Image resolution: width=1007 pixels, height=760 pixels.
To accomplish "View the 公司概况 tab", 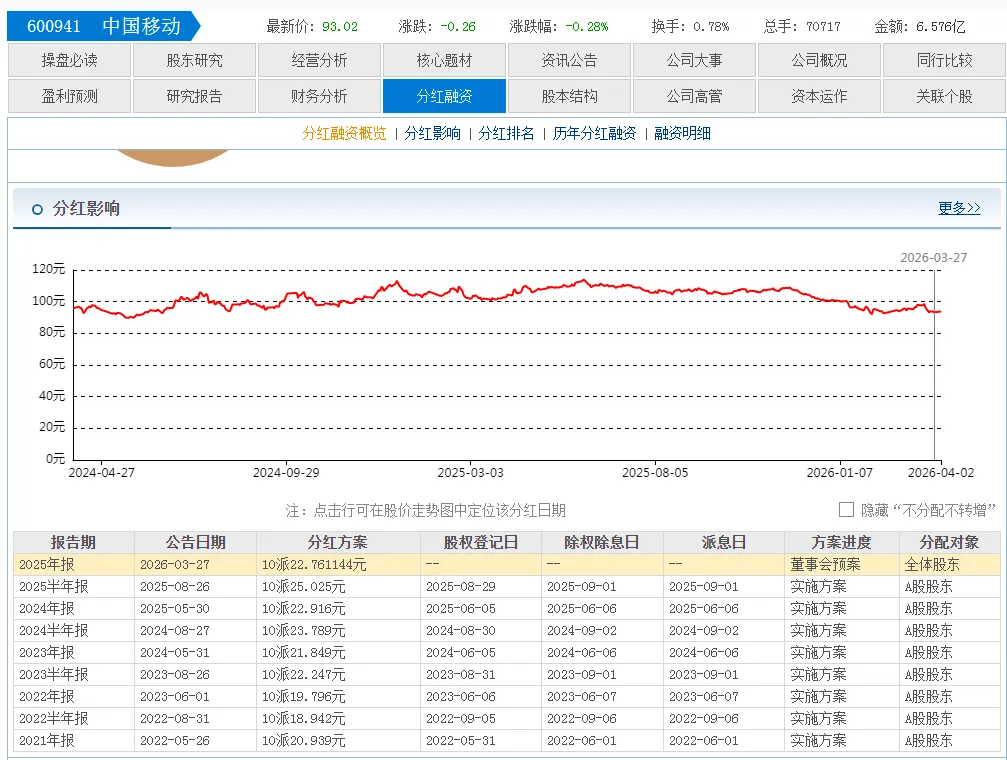I will (819, 60).
